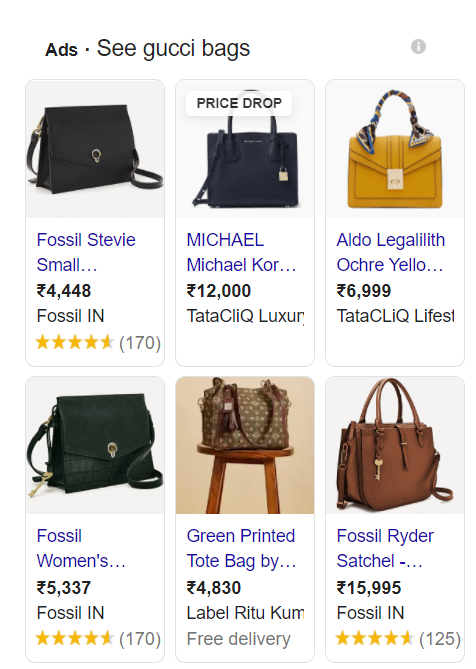Click the Fossil Ryder Satchel link
Screen dimensions: 476x669
tap(385, 548)
